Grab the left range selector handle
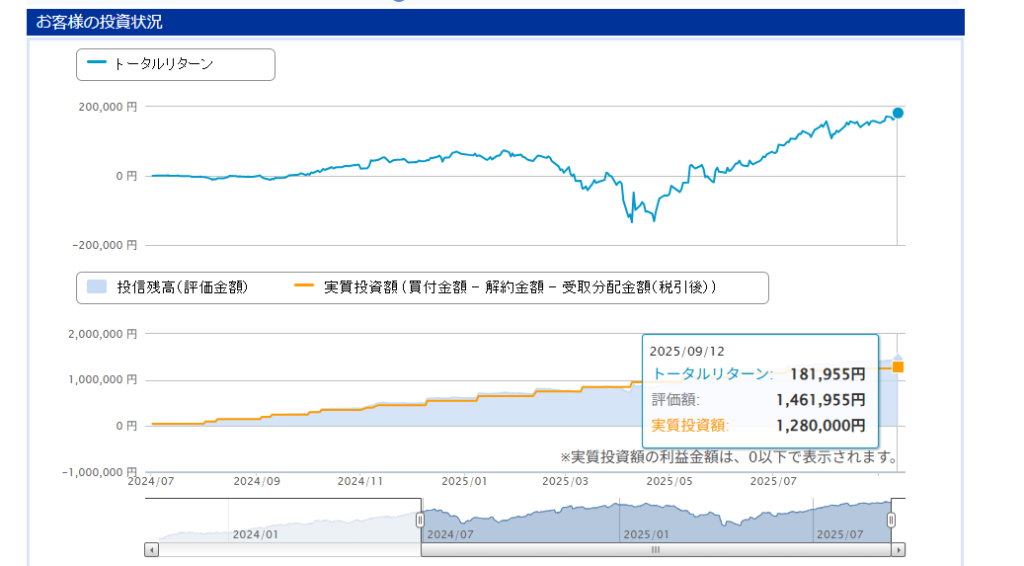This screenshot has width=1024, height=566. click(421, 520)
